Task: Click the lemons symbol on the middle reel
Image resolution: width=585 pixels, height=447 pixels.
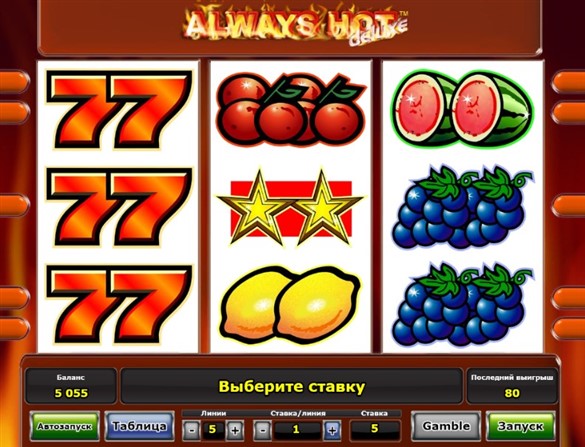Action: point(291,305)
